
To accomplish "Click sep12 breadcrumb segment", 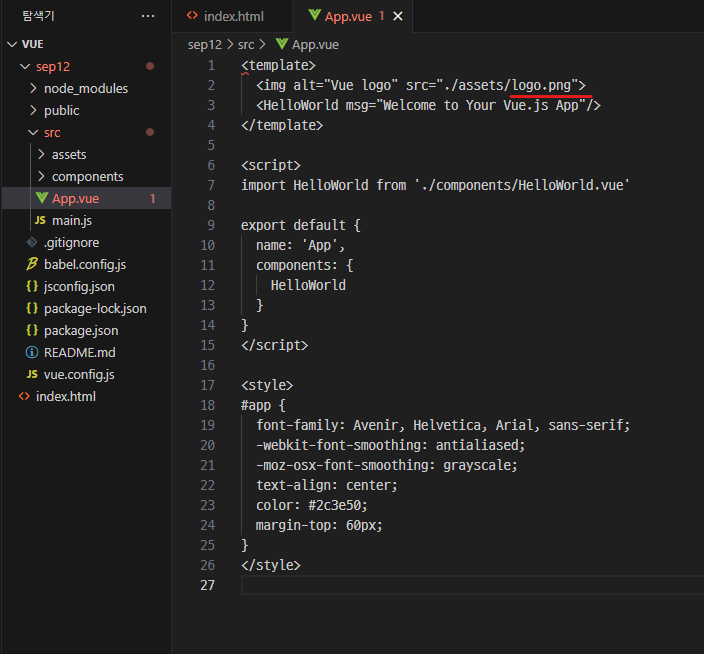I will tap(205, 45).
